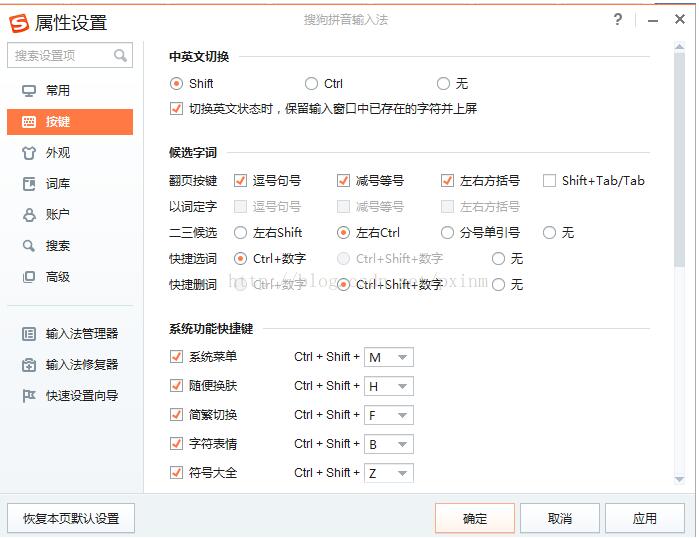
Task: Minimize the 属性设置 window
Action: (653, 20)
